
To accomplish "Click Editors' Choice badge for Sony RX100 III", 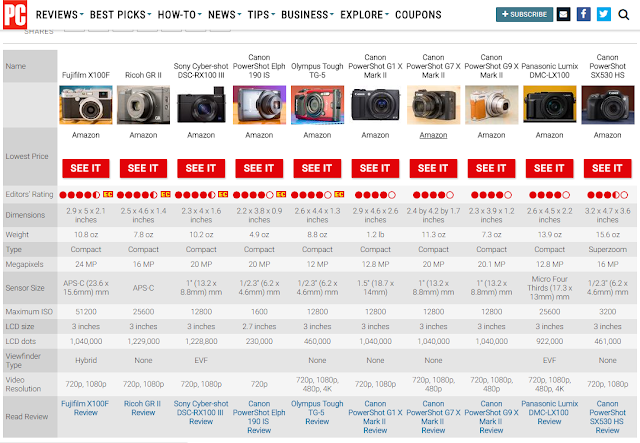I will (223, 194).
